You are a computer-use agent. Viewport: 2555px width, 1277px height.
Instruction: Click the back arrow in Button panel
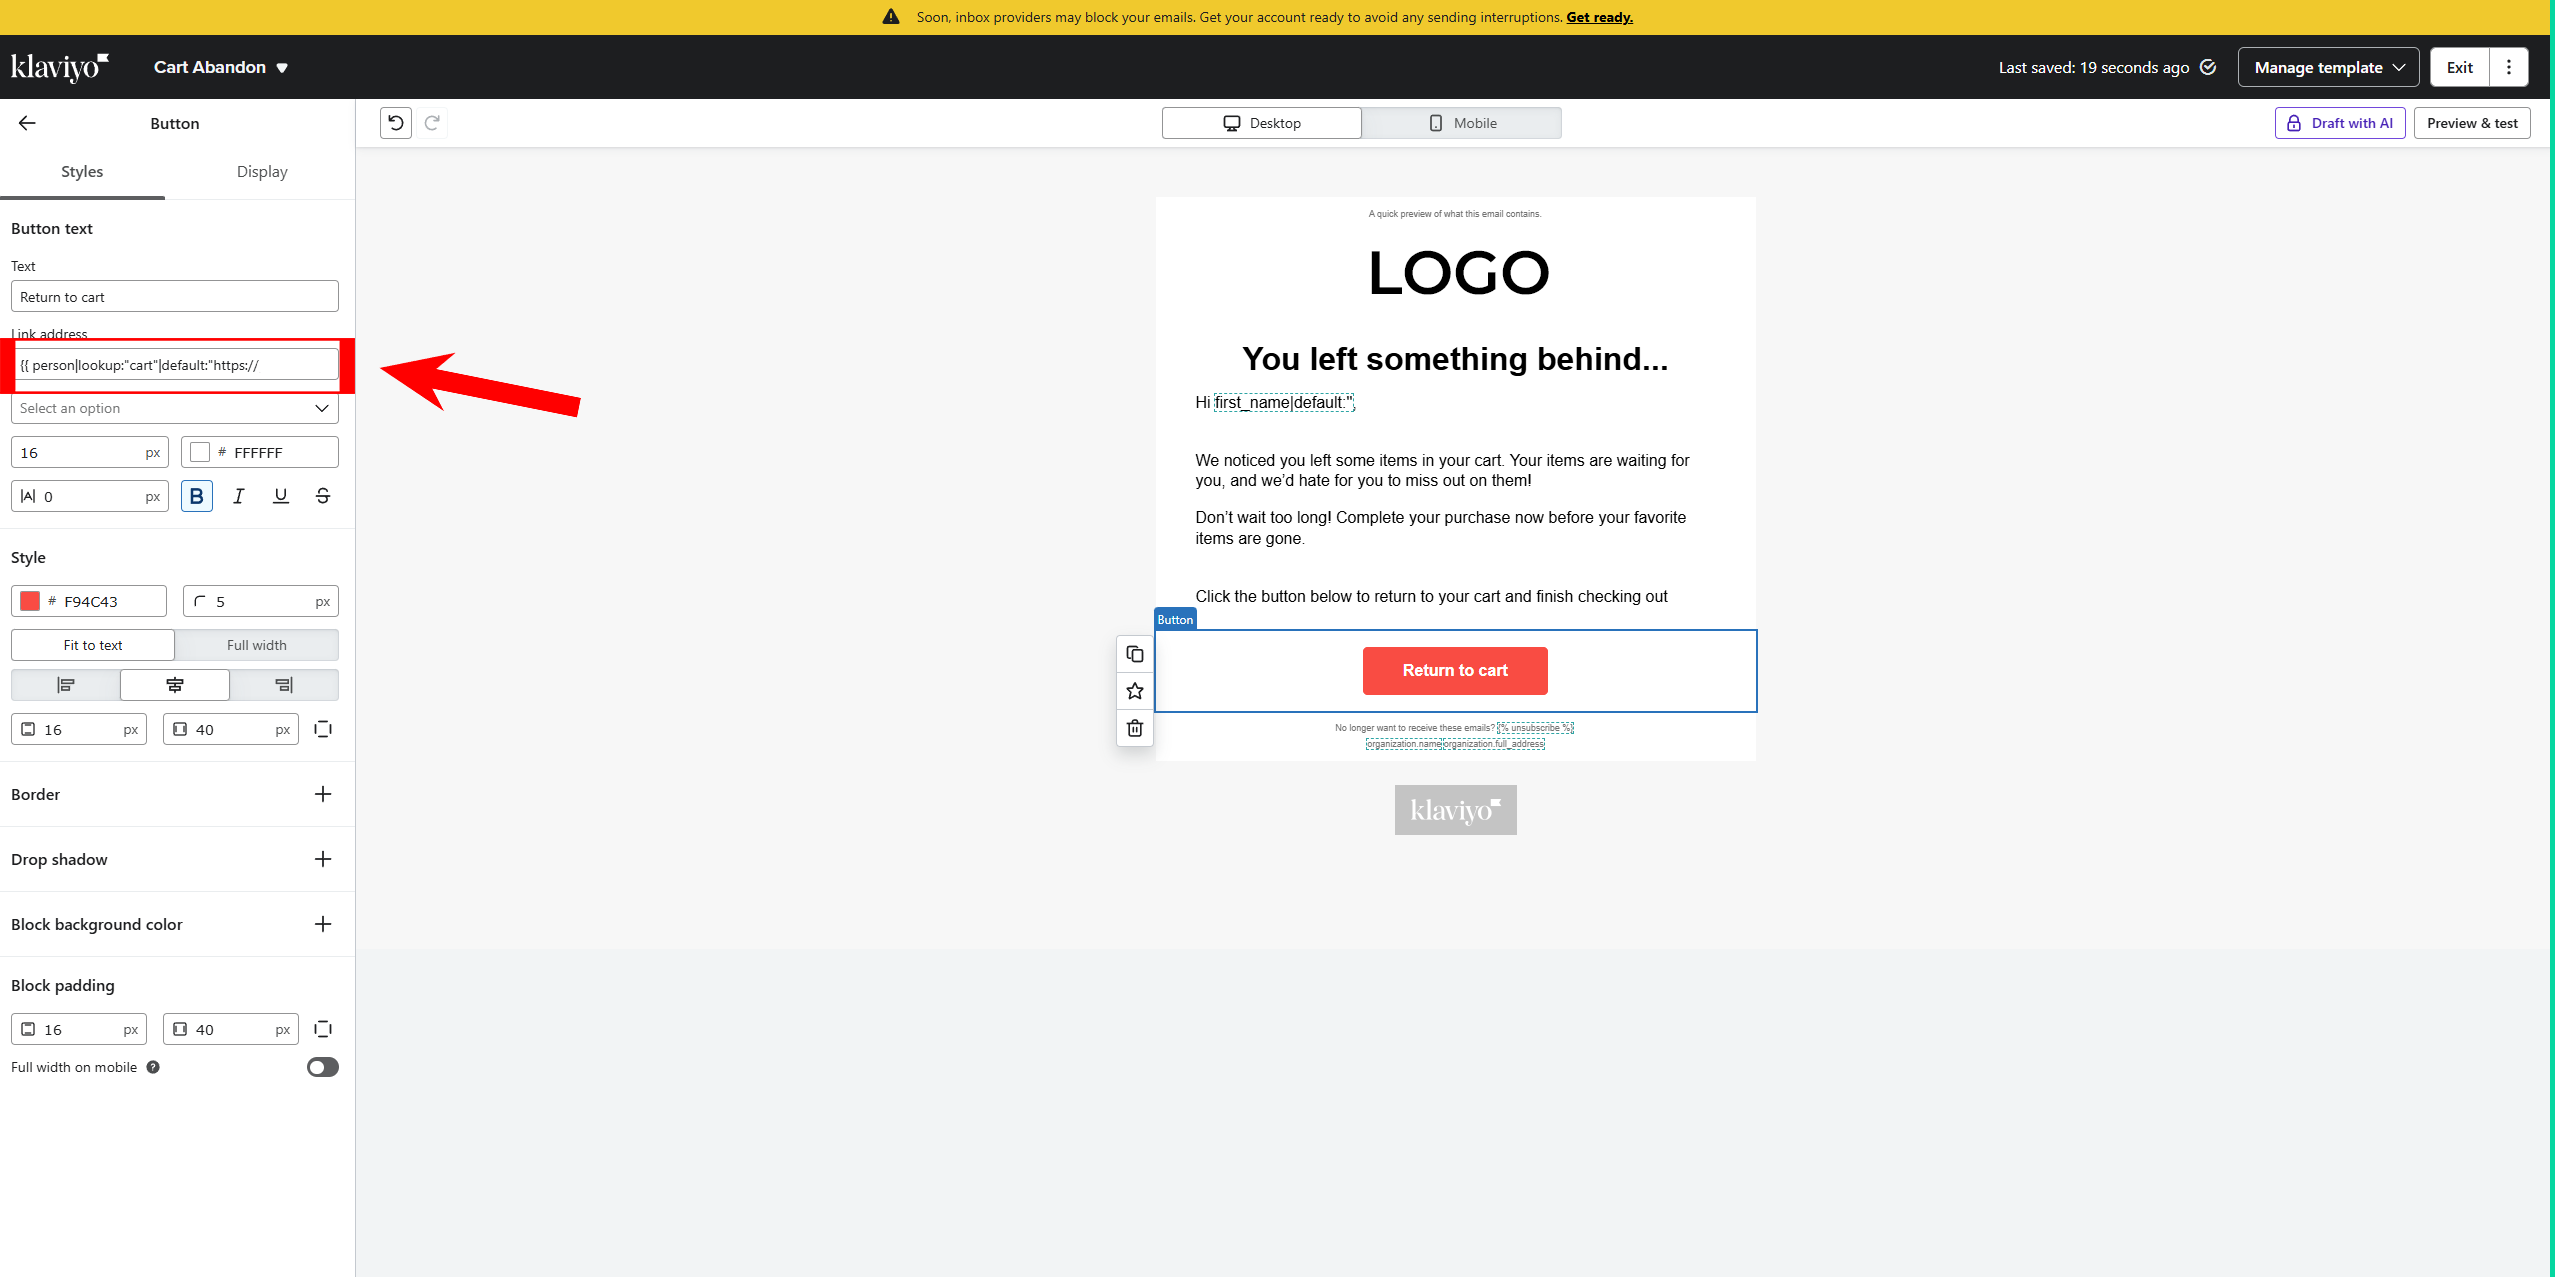27,123
